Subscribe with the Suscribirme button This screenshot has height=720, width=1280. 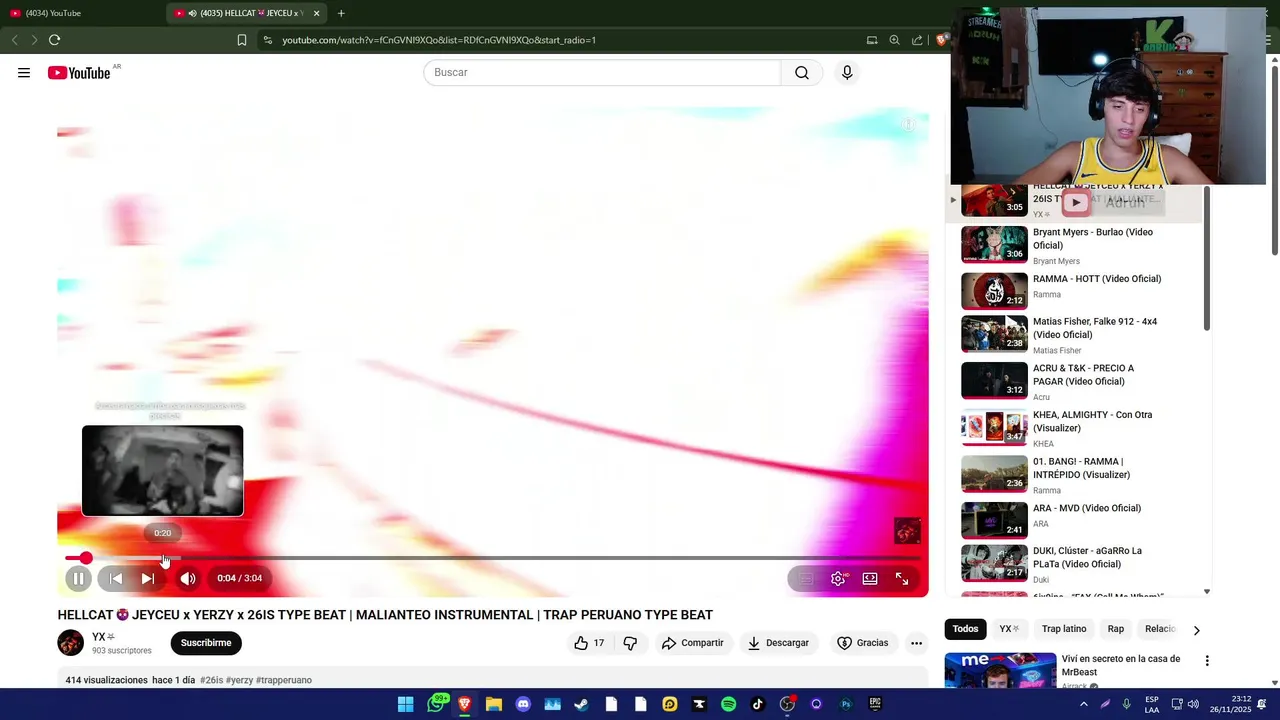[x=206, y=643]
